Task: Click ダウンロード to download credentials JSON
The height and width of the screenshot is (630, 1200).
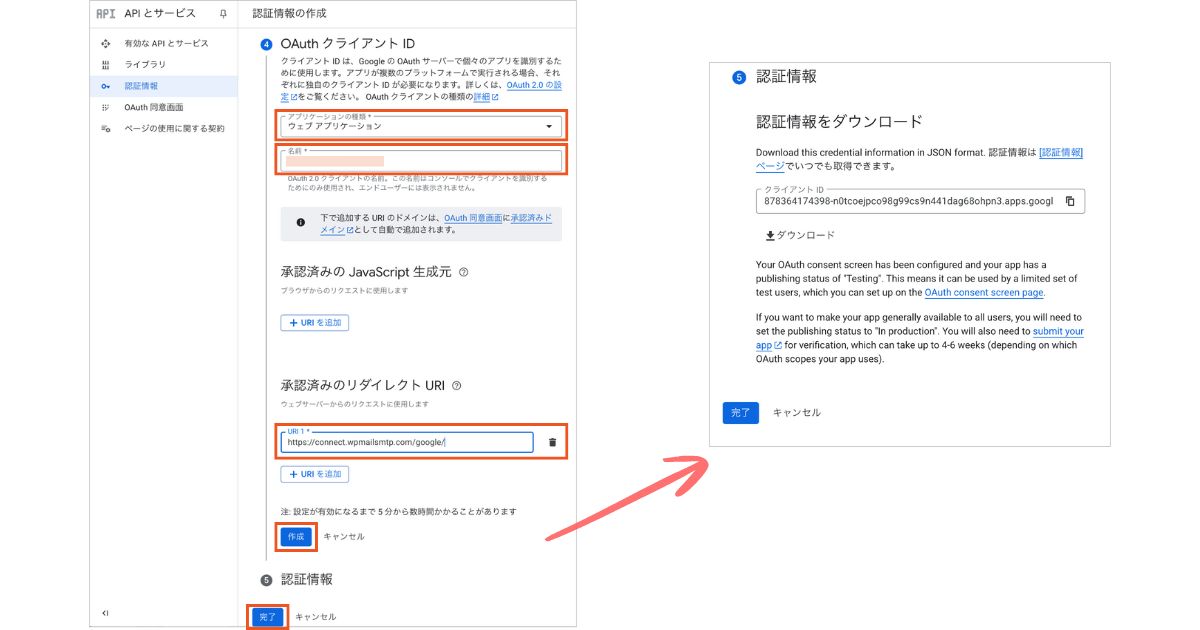Action: pyautogui.click(x=799, y=236)
